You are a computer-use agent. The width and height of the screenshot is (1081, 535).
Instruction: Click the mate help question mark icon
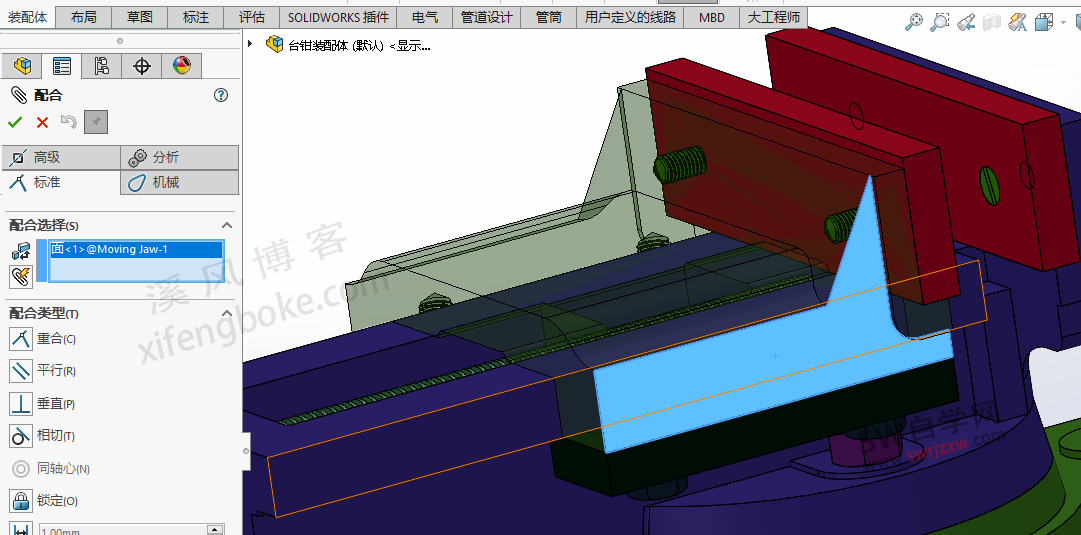(221, 95)
